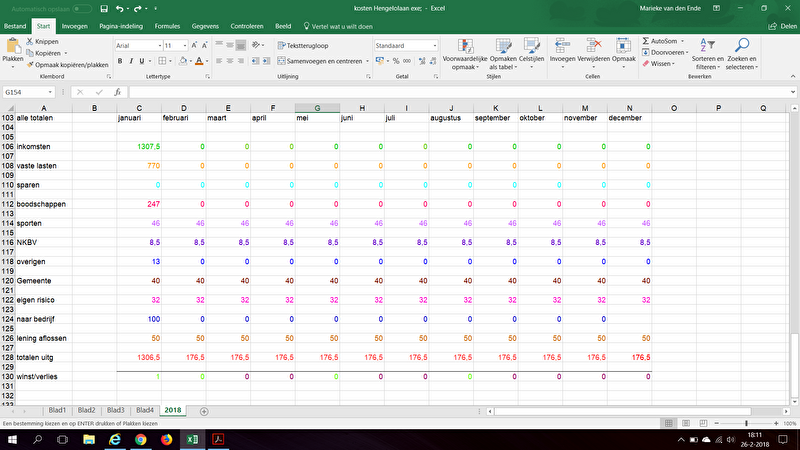
Task: Open Samenvoegen en centreren dropdown arrow
Action: coord(367,61)
